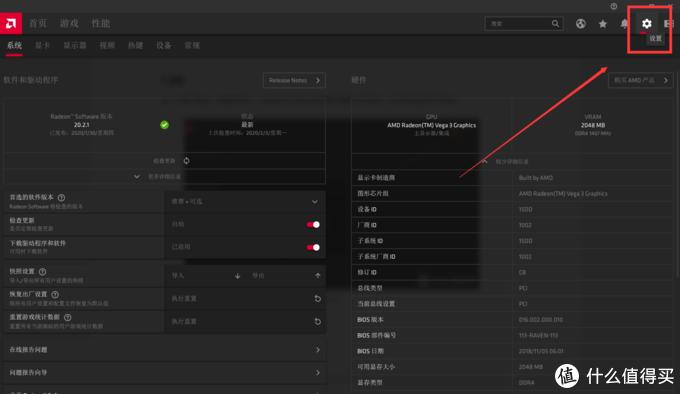Click the refresh icon next to 检查更新
680x394 pixels.
(x=186, y=161)
